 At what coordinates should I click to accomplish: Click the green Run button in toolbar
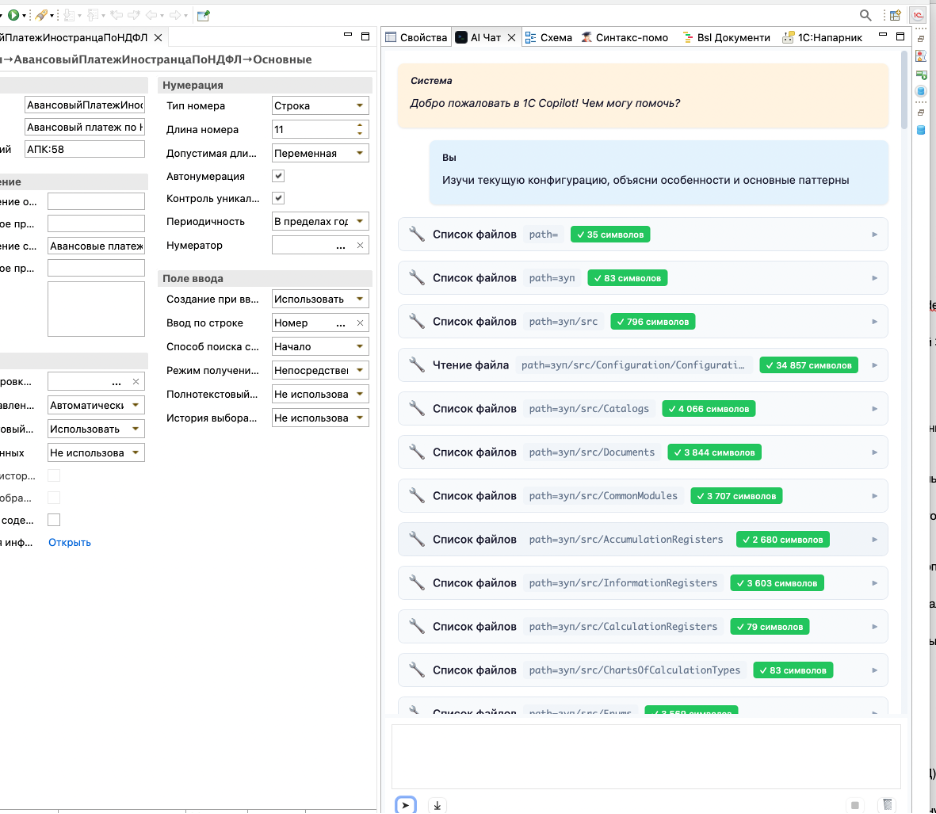click(x=13, y=15)
